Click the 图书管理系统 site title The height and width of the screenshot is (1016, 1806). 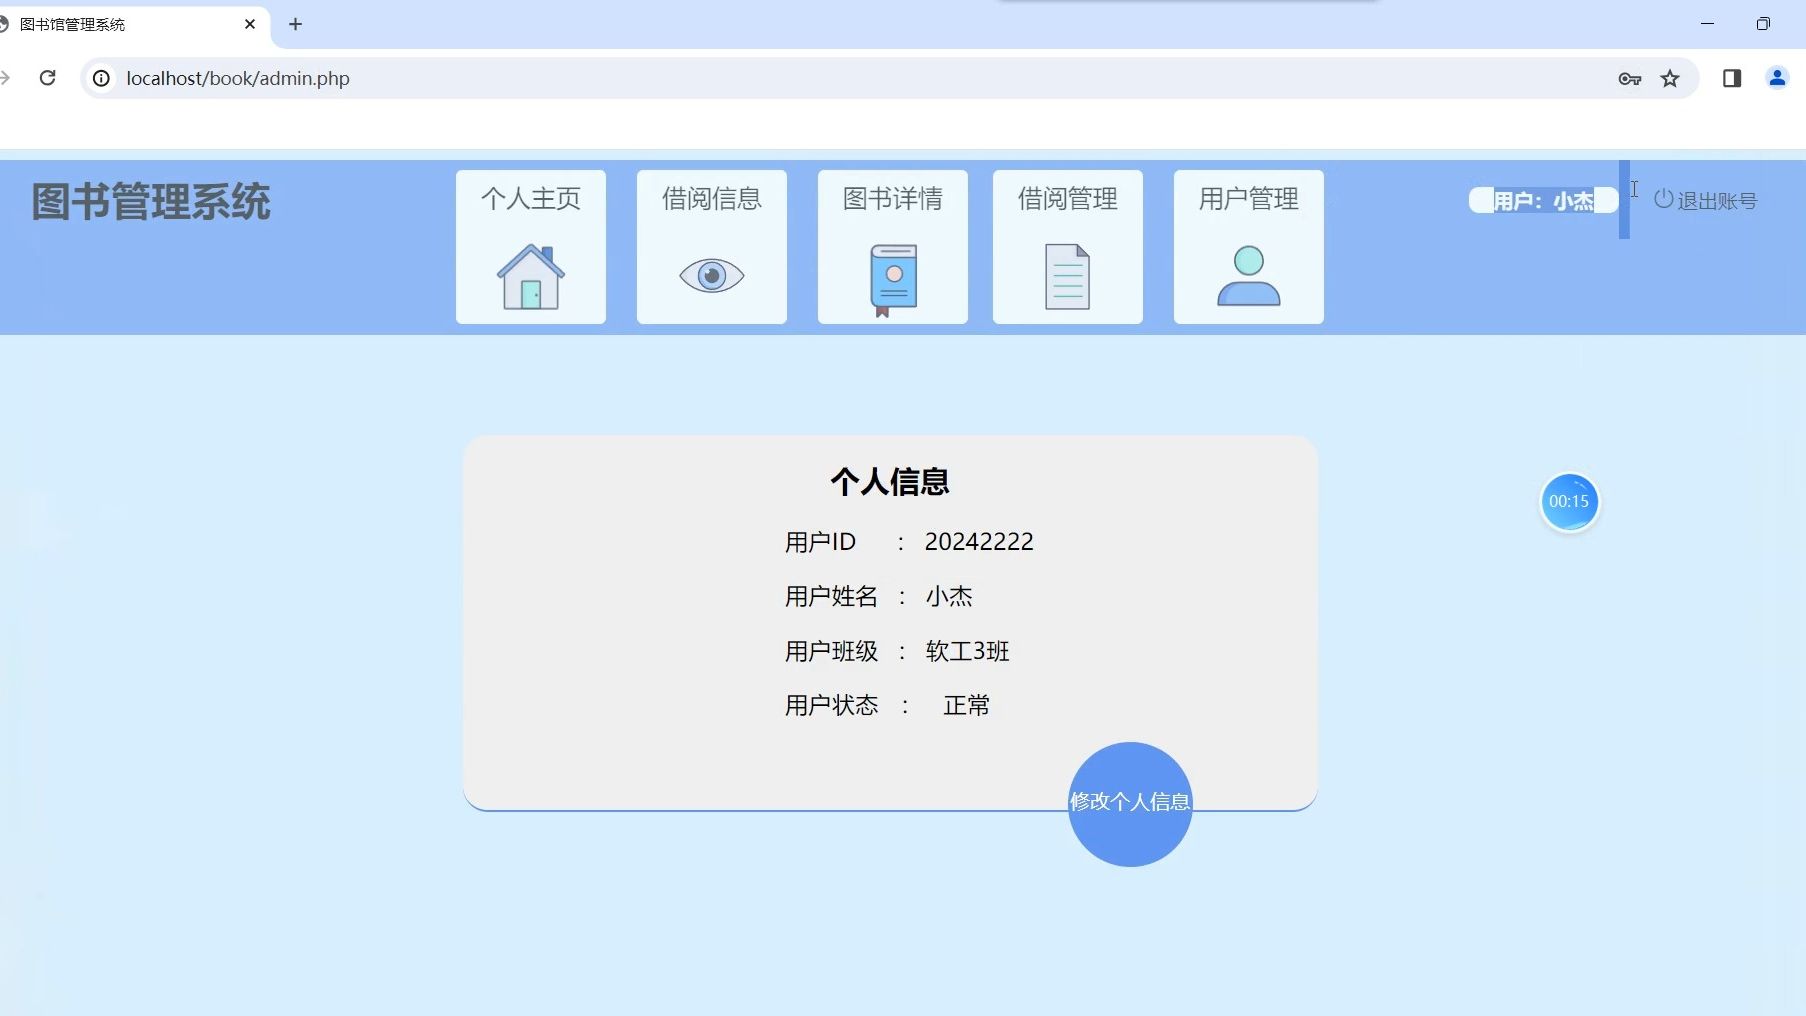(x=151, y=202)
